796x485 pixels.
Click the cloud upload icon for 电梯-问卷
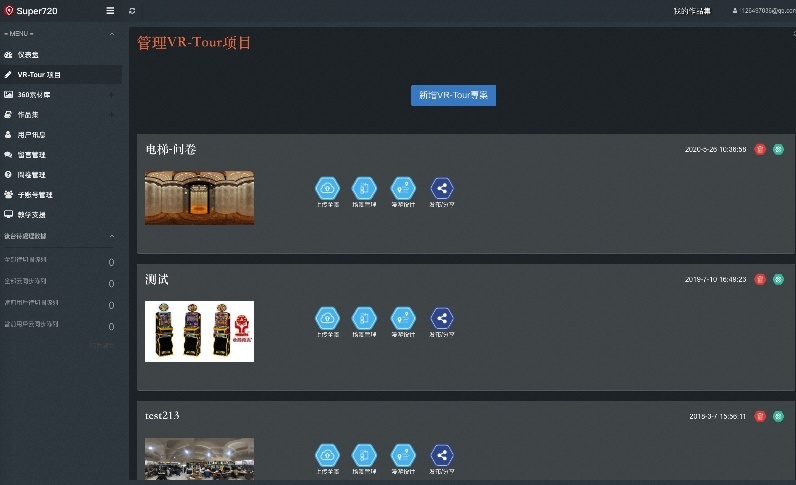point(327,188)
